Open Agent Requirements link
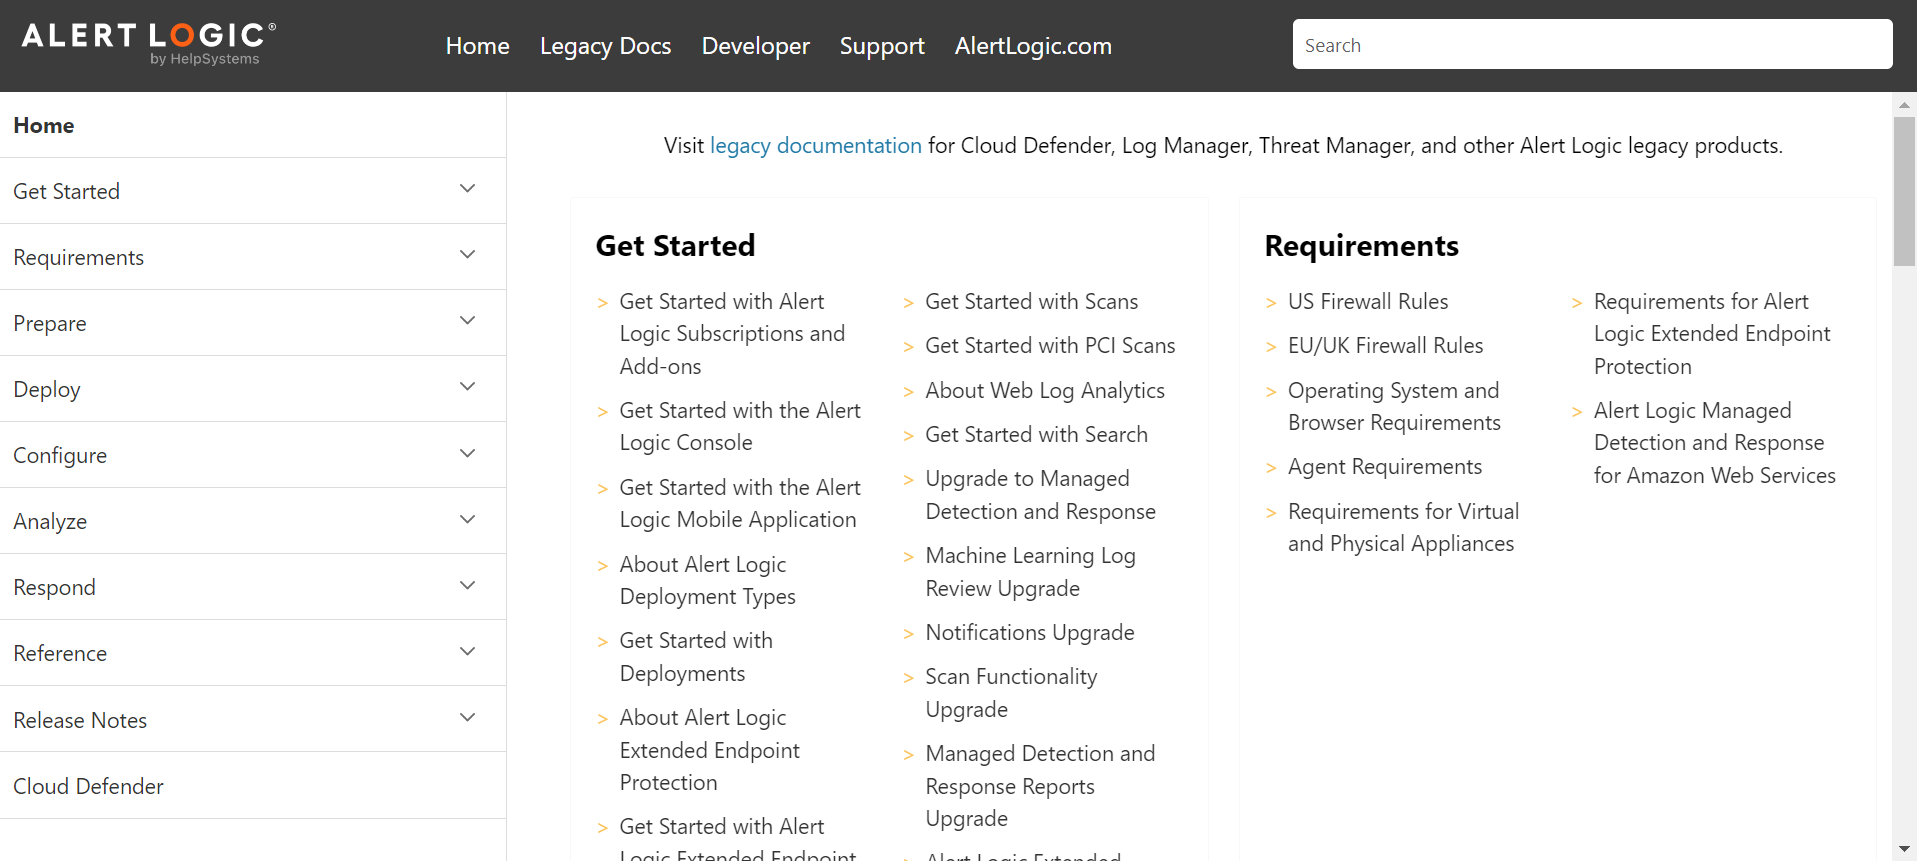The image size is (1917, 861). click(x=1385, y=467)
